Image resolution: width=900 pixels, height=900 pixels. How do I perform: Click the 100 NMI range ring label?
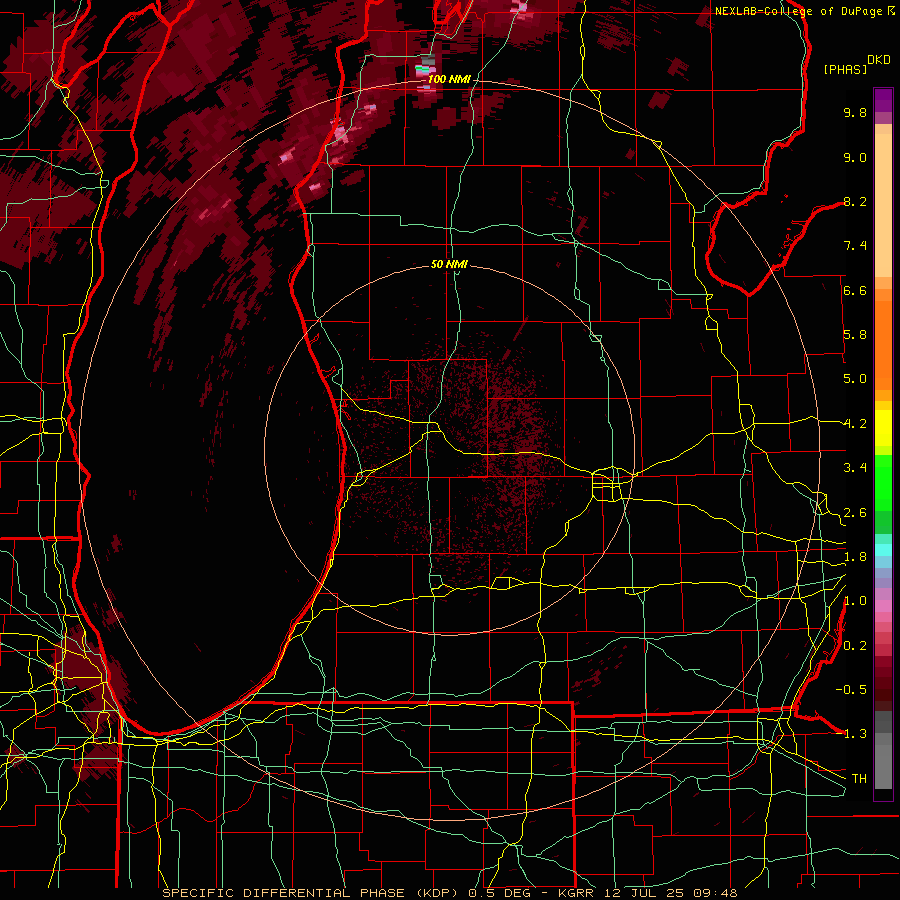pyautogui.click(x=449, y=79)
